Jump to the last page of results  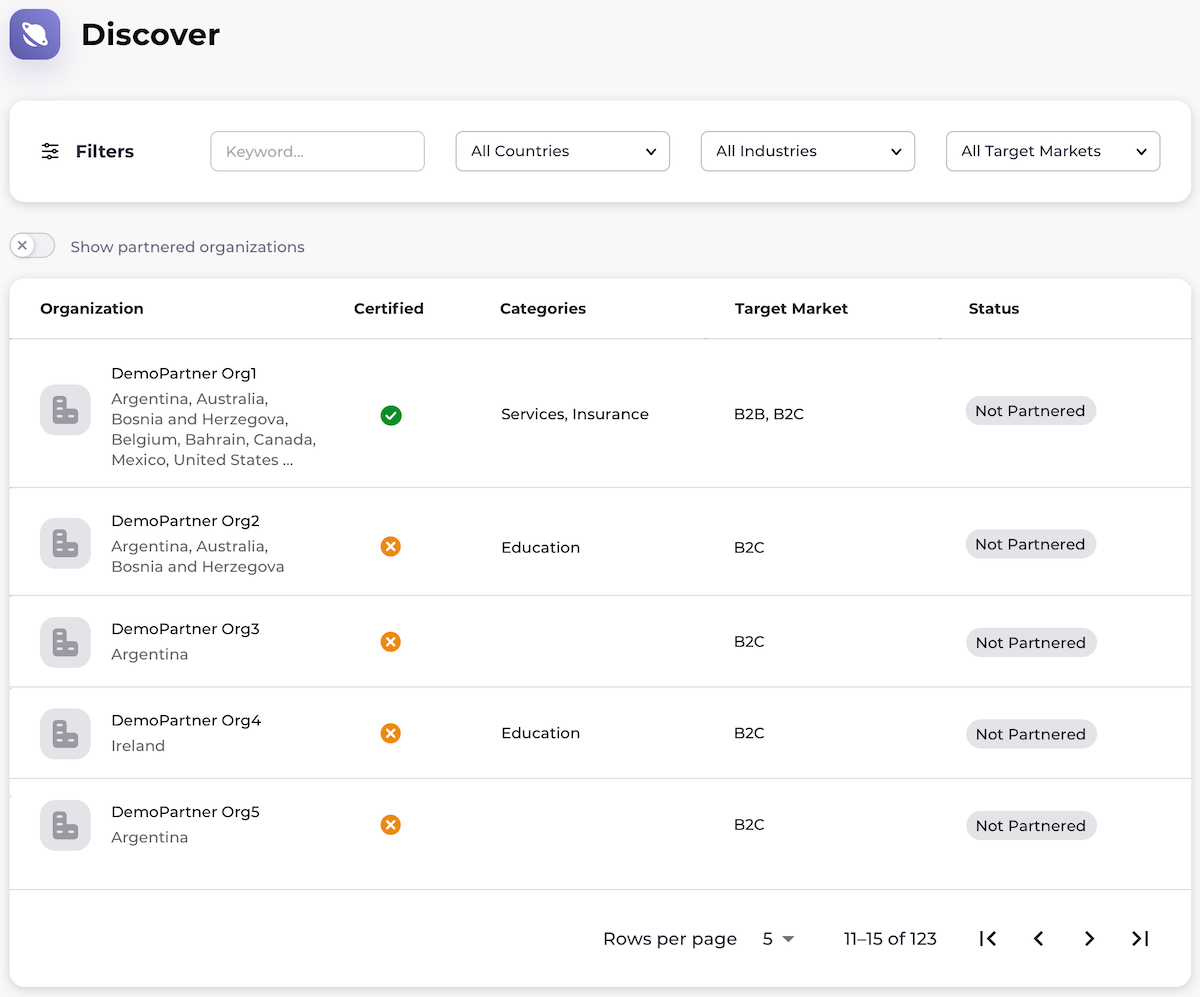point(1140,938)
